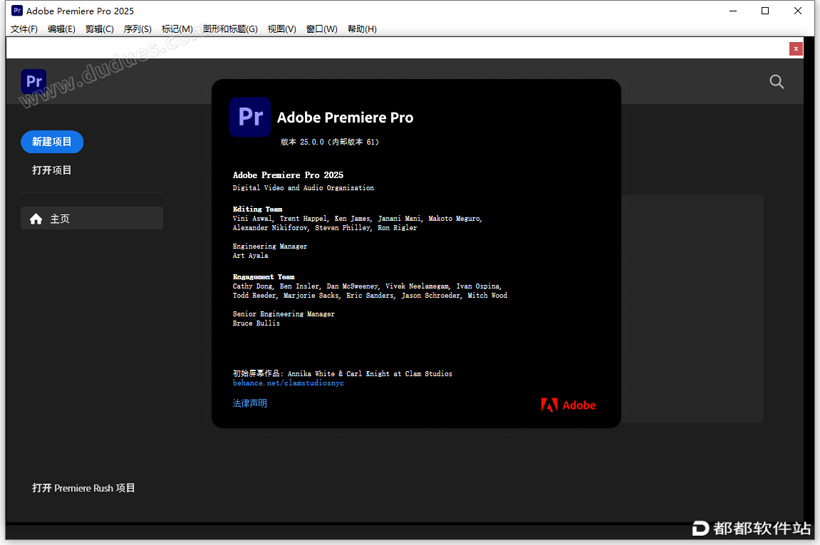Open the 帮助(H) menu
This screenshot has height=545, width=820.
(362, 29)
